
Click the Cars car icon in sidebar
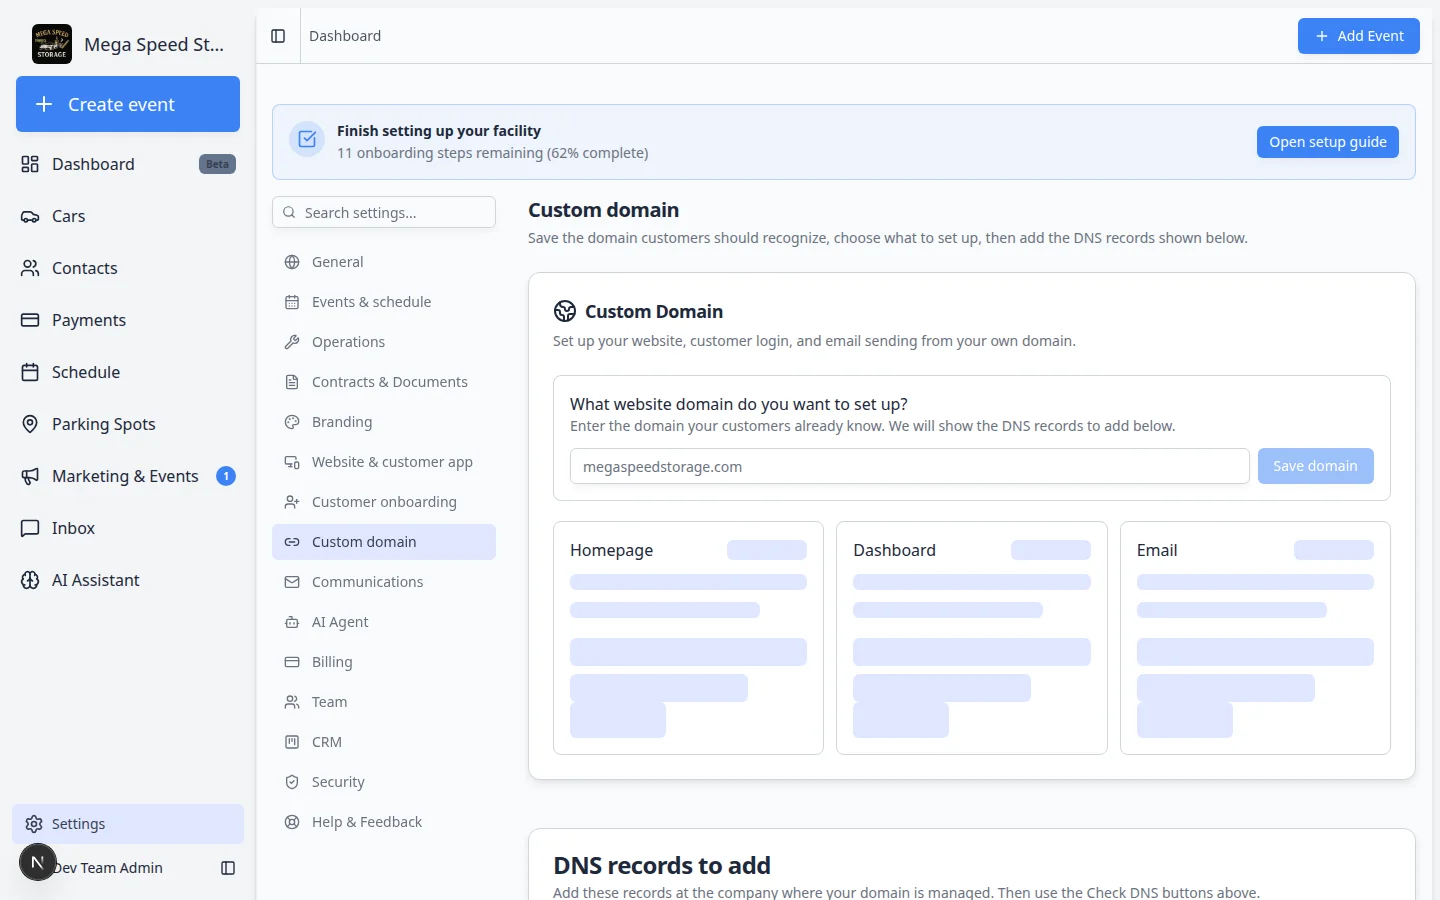pos(30,216)
